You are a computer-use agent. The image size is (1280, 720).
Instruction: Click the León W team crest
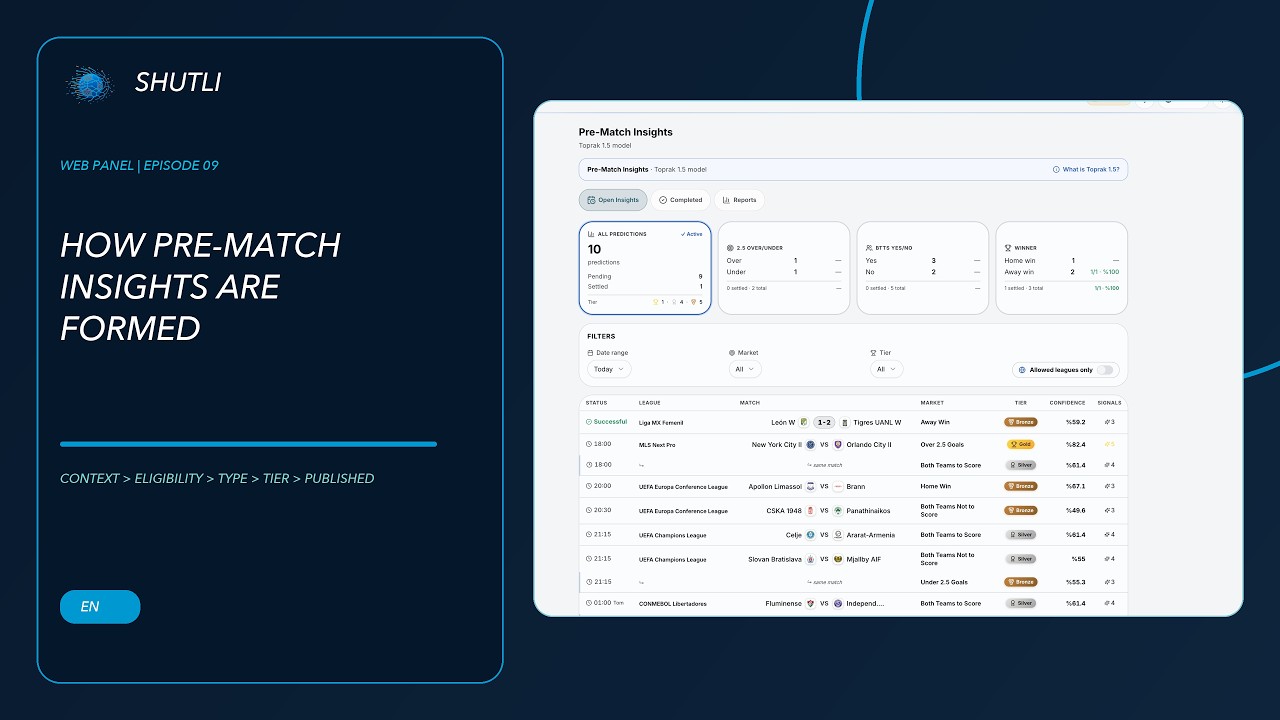(x=804, y=422)
